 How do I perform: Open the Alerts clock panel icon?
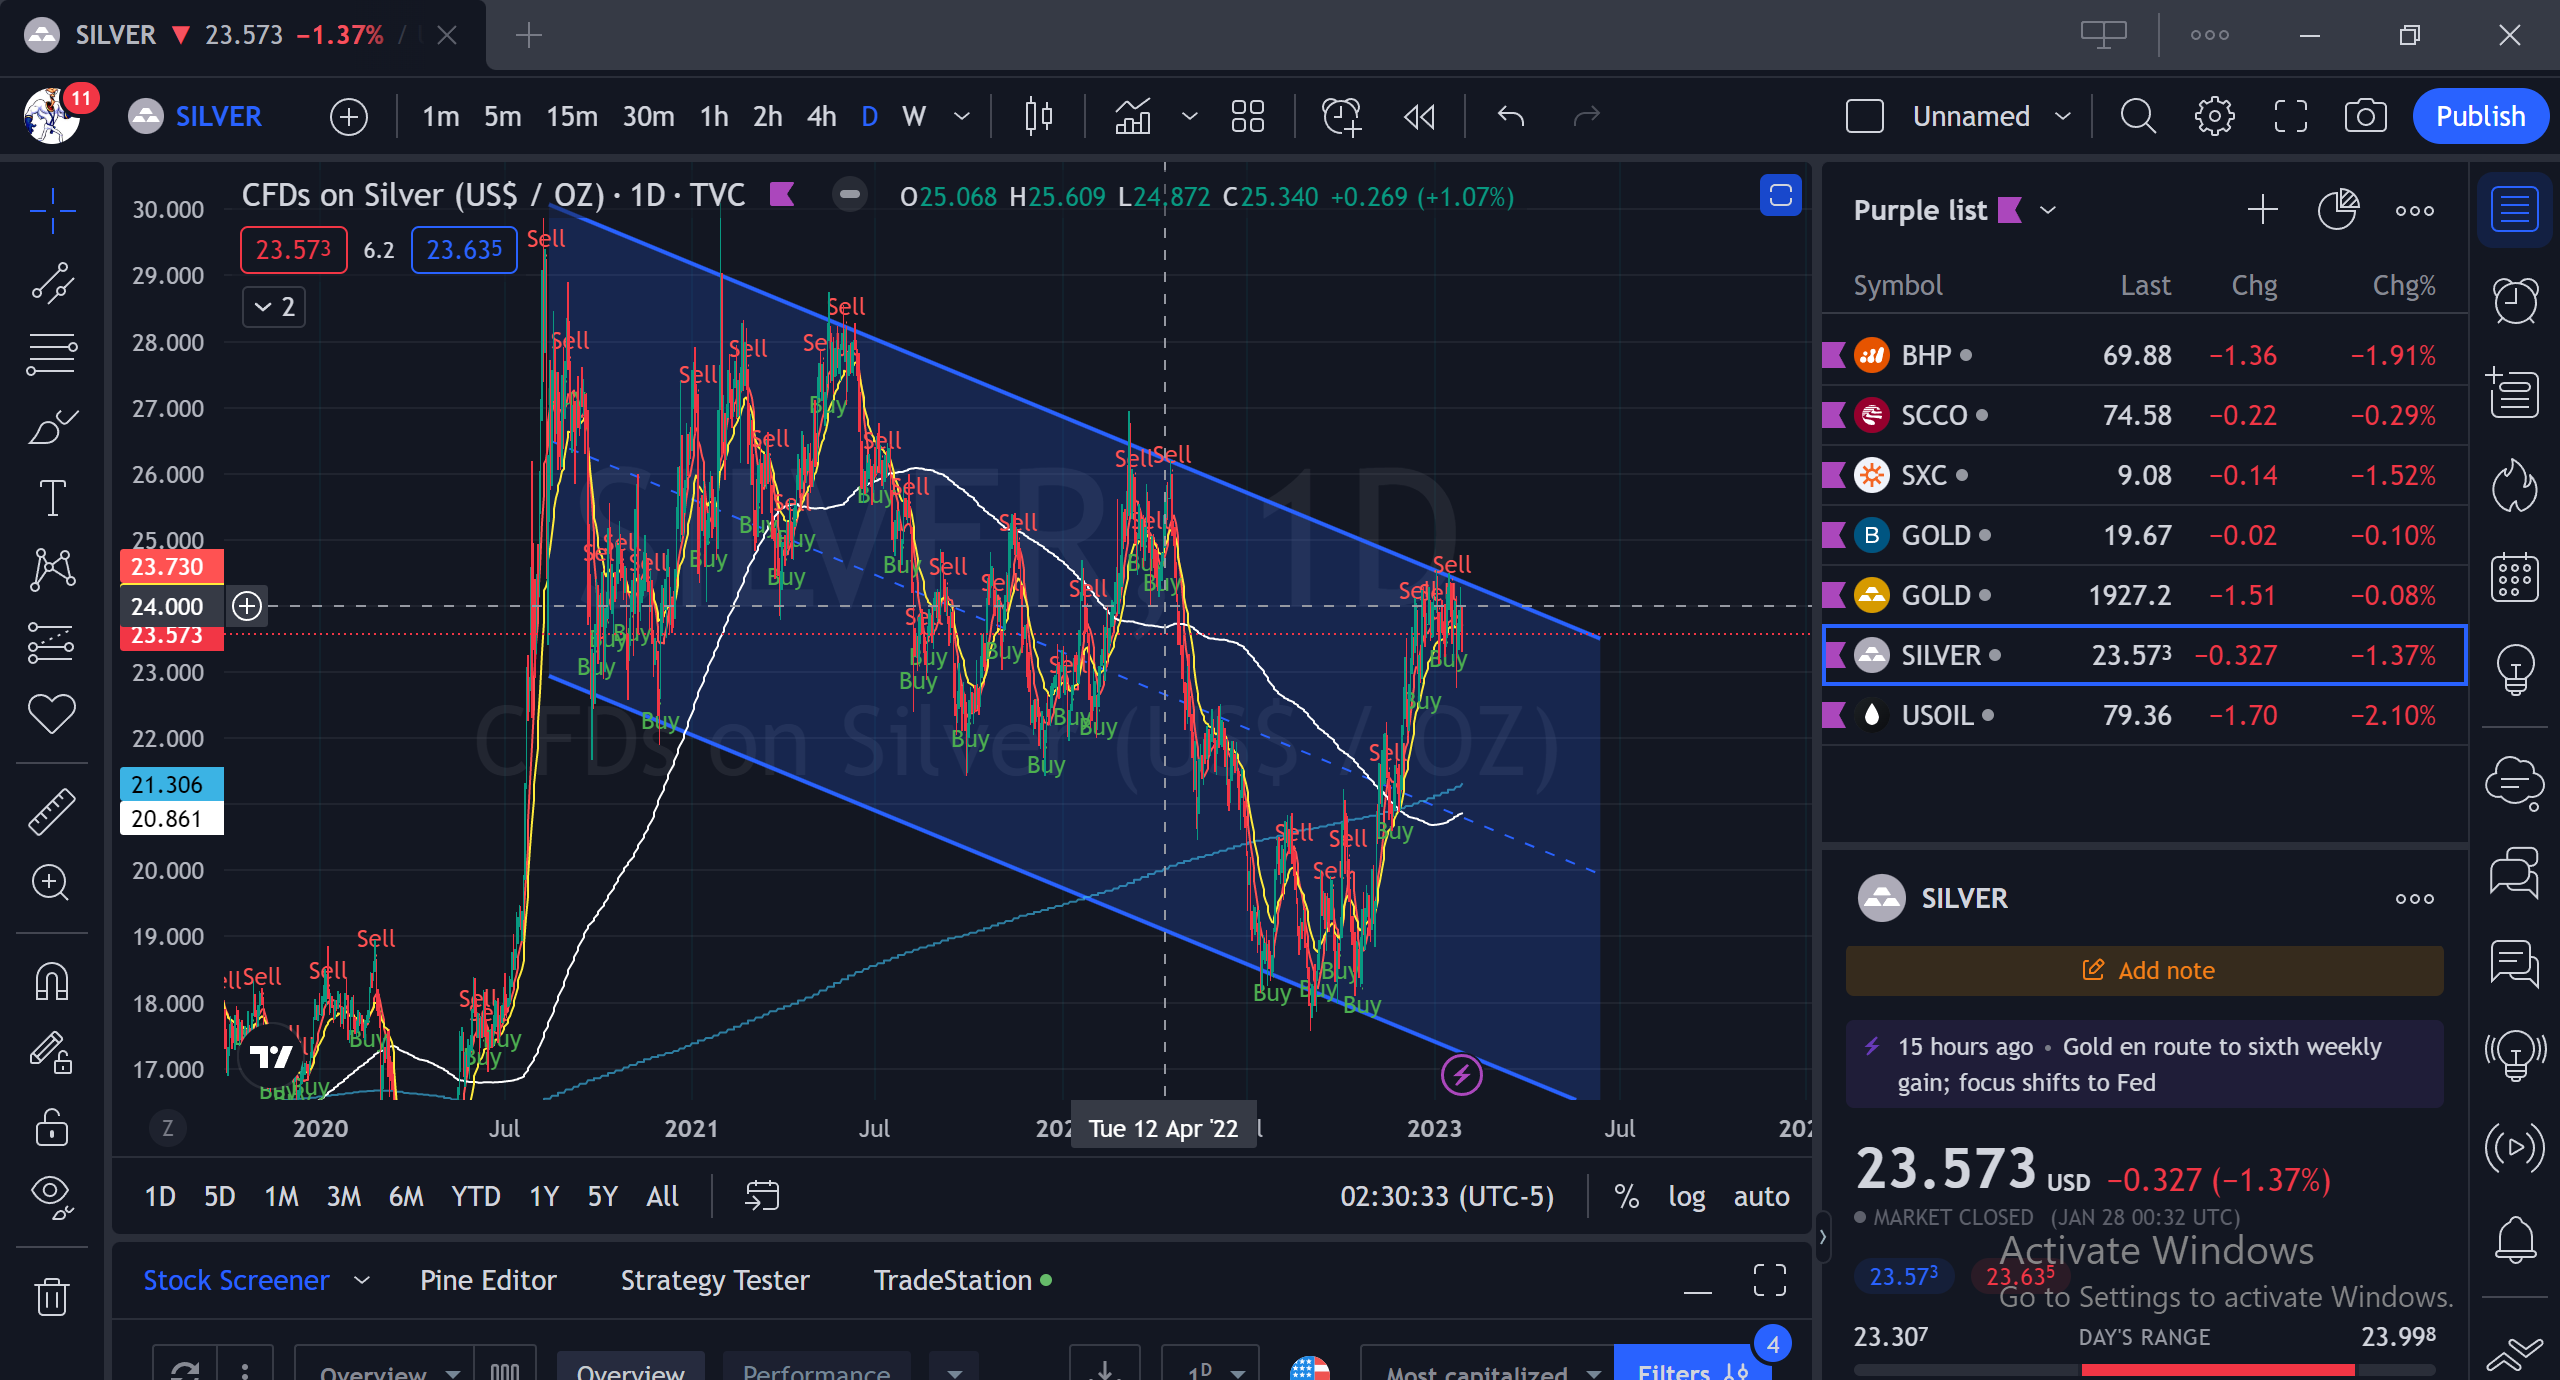coord(2515,300)
